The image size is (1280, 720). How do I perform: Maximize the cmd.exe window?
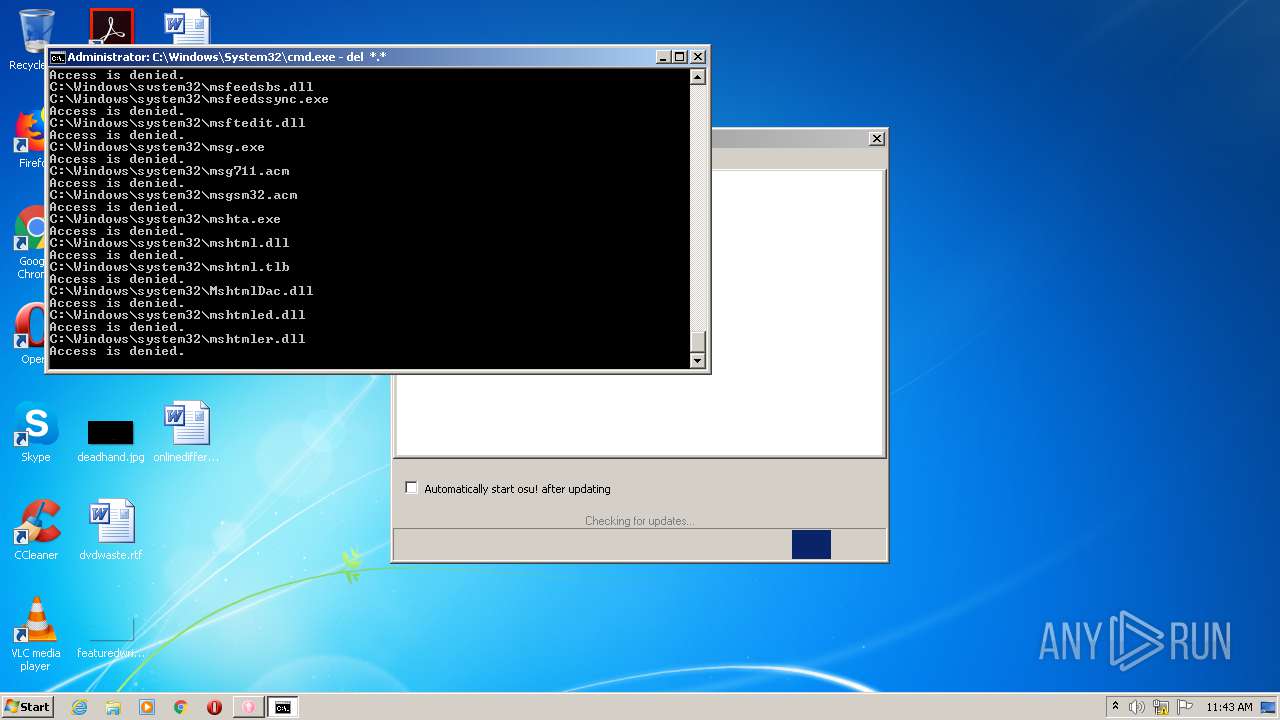click(x=680, y=57)
